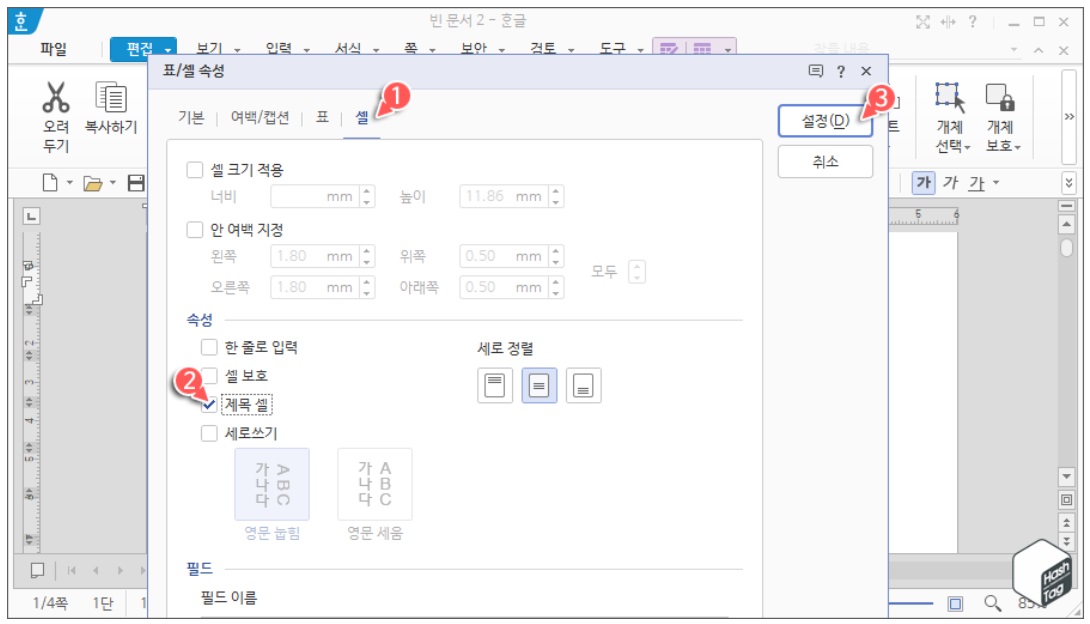This screenshot has width=1090, height=624.
Task: Expand the 개체 보호 dropdown arrow
Action: point(1018,147)
